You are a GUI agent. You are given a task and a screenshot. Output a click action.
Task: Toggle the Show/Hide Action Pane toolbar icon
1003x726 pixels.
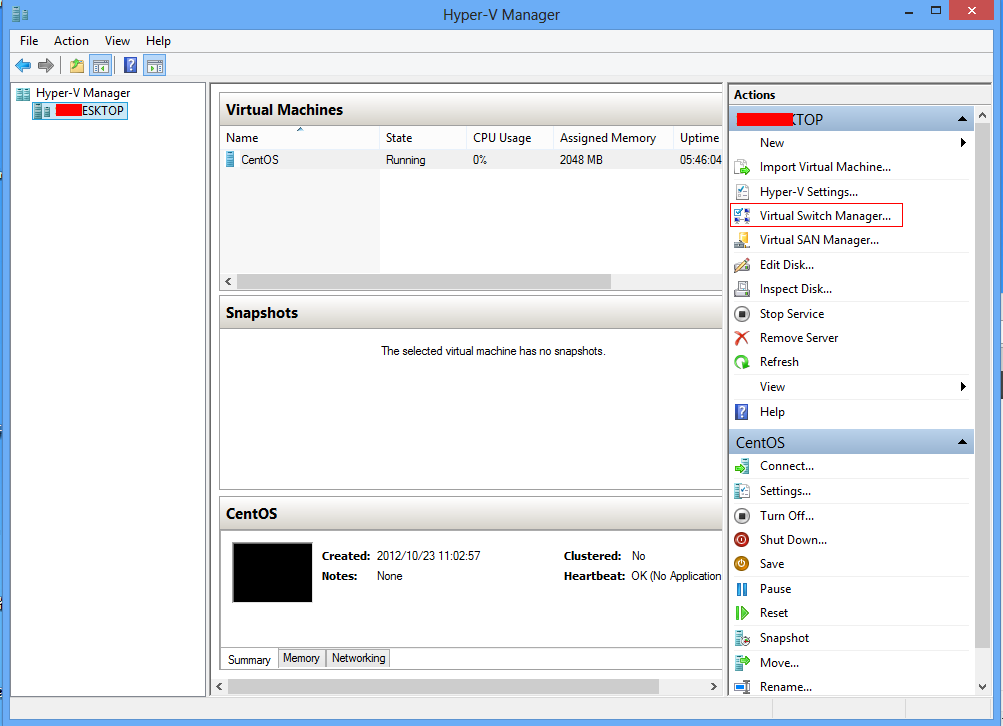pos(155,65)
